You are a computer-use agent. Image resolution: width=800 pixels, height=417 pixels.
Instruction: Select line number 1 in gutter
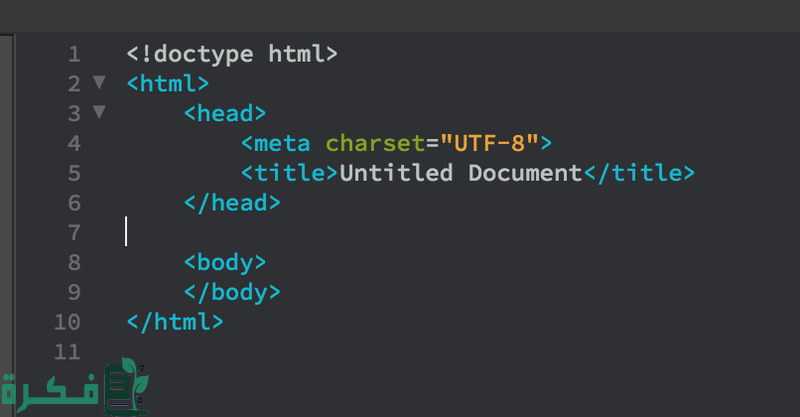click(73, 53)
